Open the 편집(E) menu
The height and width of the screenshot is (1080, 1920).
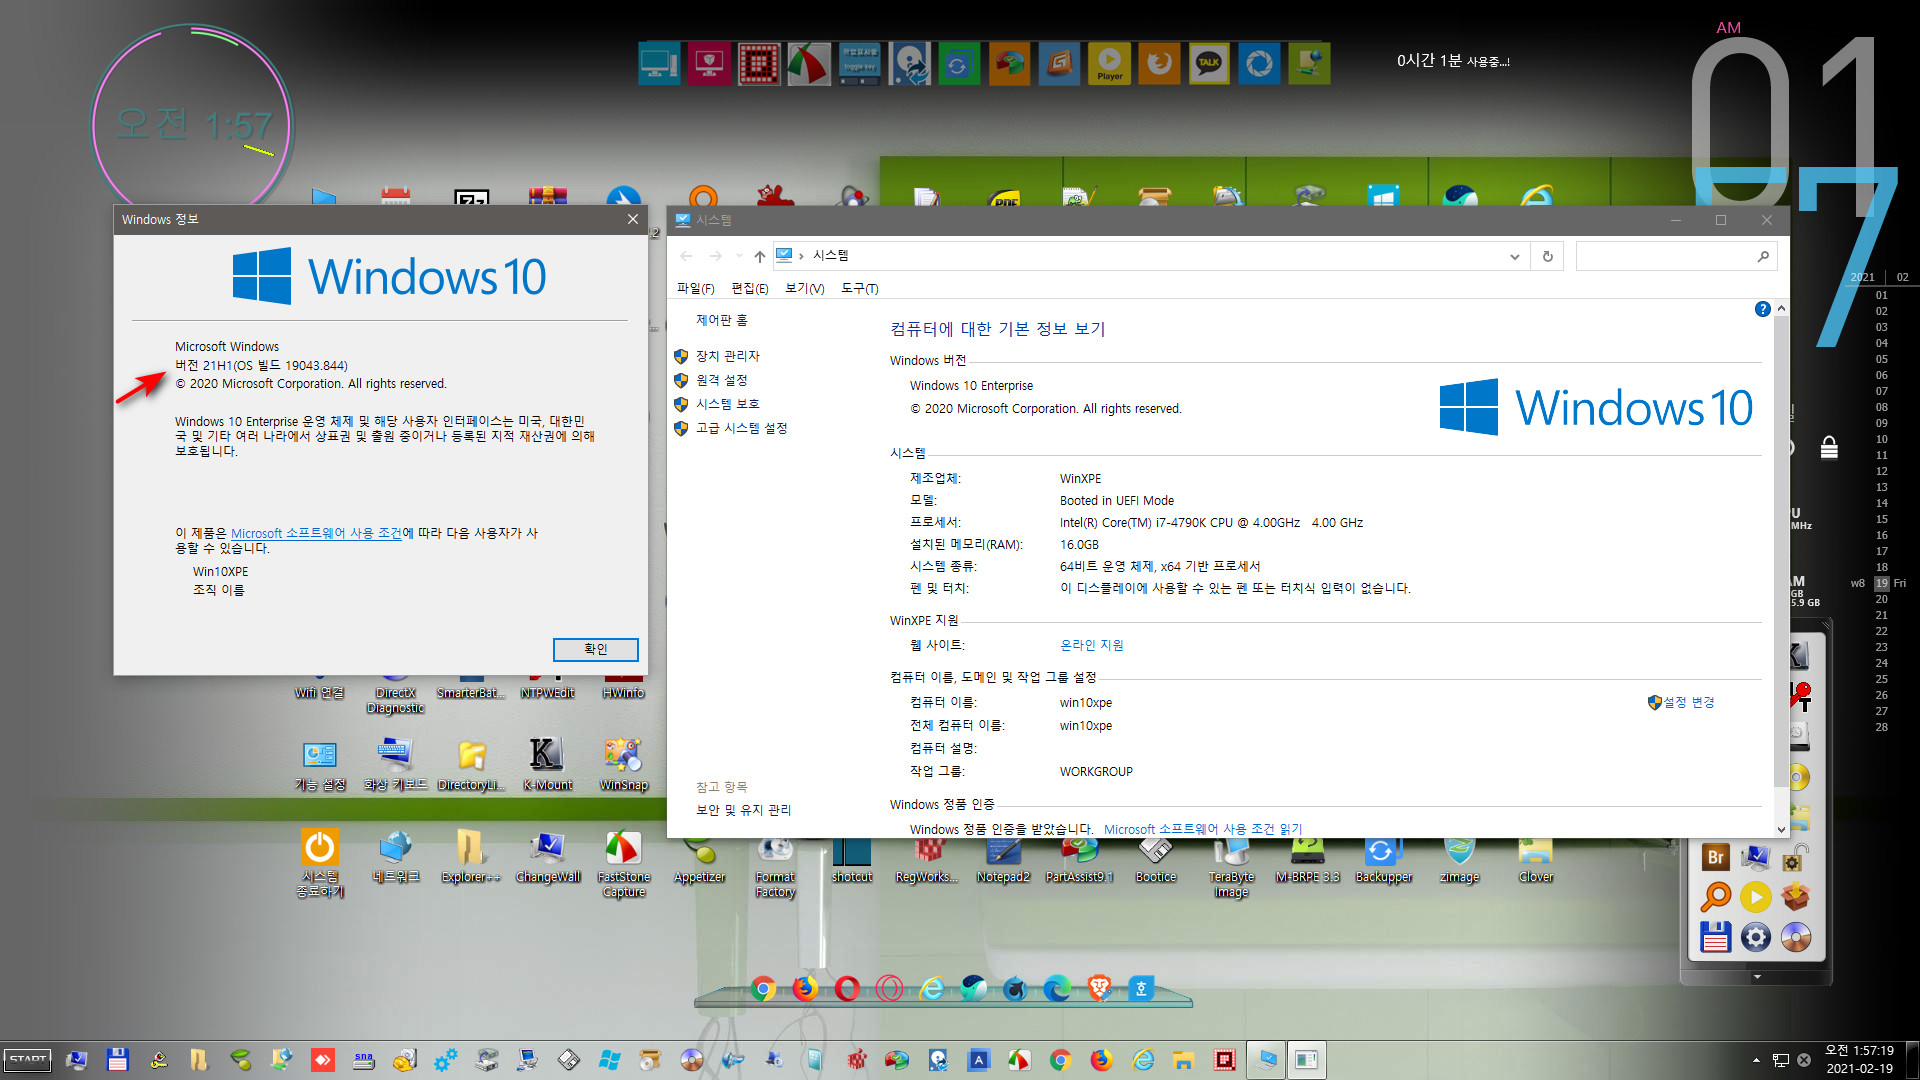[749, 288]
